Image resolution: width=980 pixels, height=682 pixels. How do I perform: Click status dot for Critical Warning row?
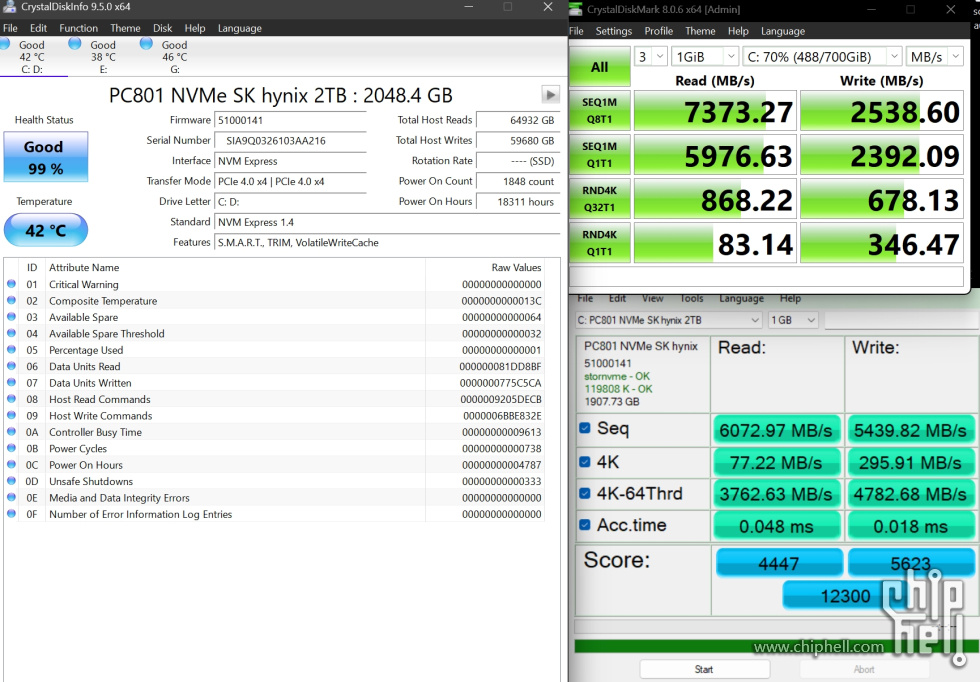[x=11, y=284]
